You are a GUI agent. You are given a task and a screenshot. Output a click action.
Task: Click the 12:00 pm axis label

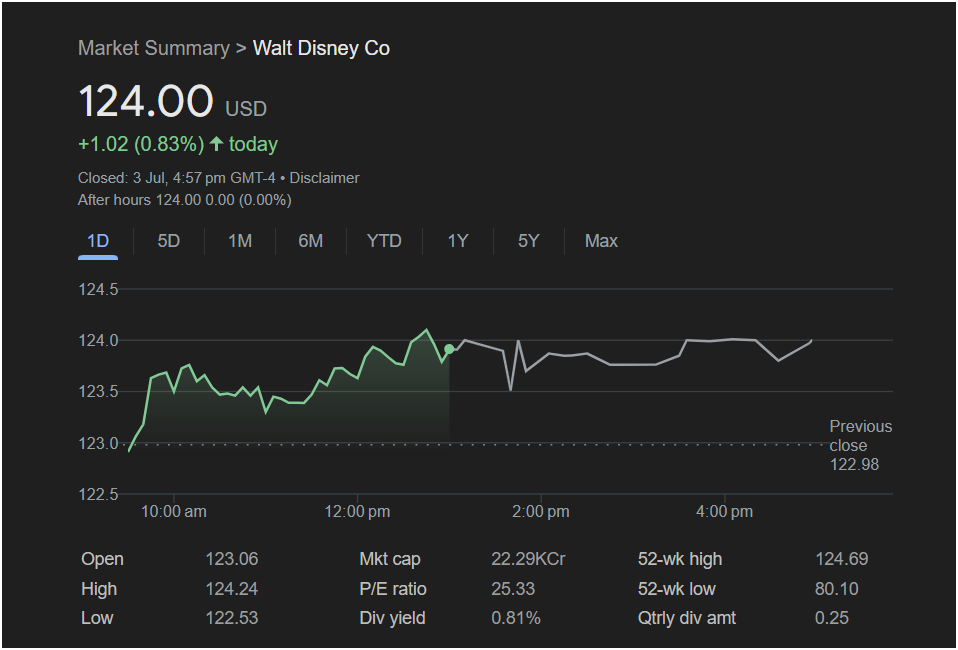[x=357, y=511]
